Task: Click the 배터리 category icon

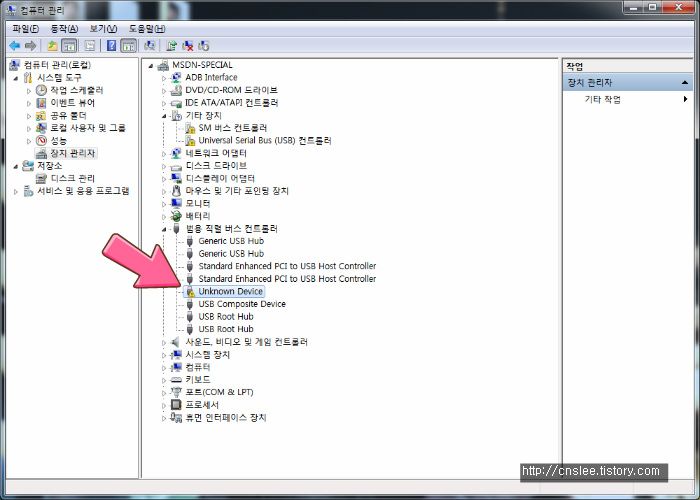Action: (x=176, y=216)
